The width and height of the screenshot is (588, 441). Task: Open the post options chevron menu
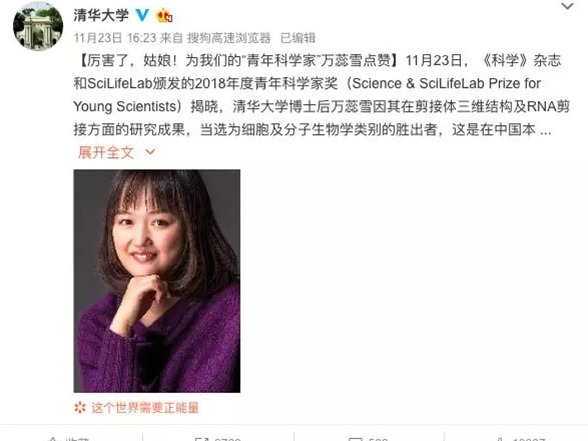click(567, 6)
